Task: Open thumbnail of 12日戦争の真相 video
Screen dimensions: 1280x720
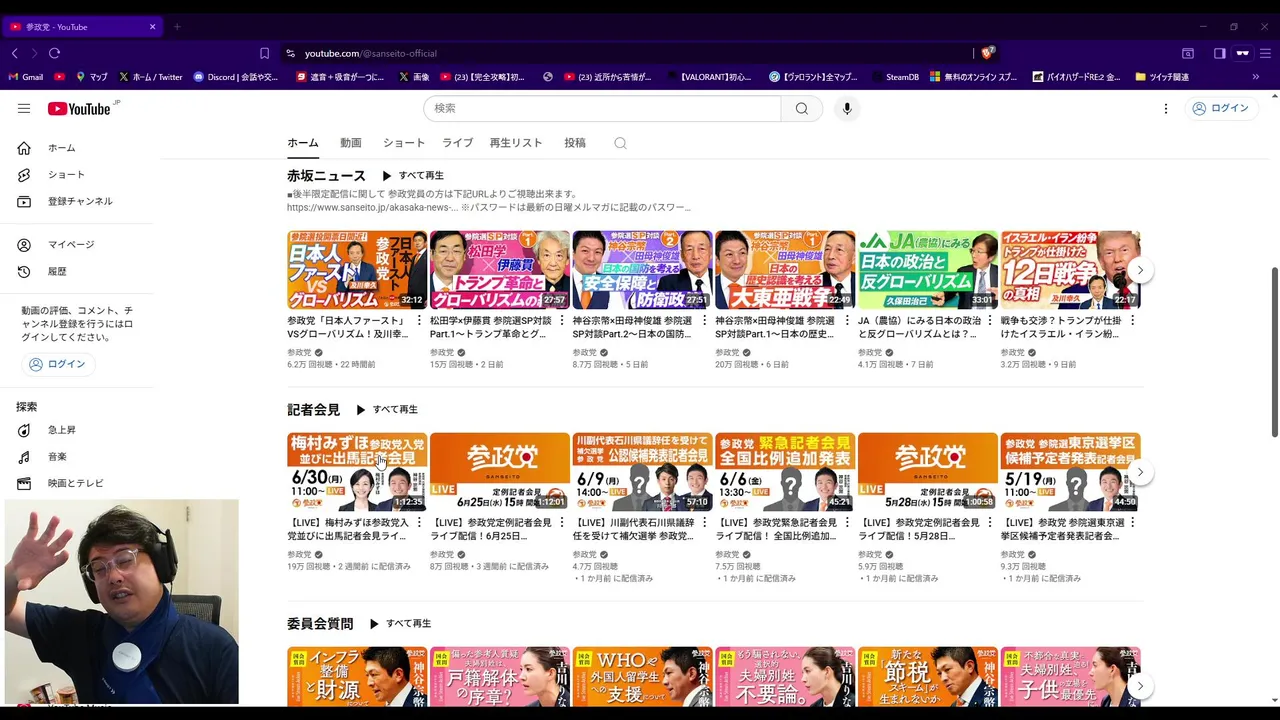Action: tap(1070, 270)
